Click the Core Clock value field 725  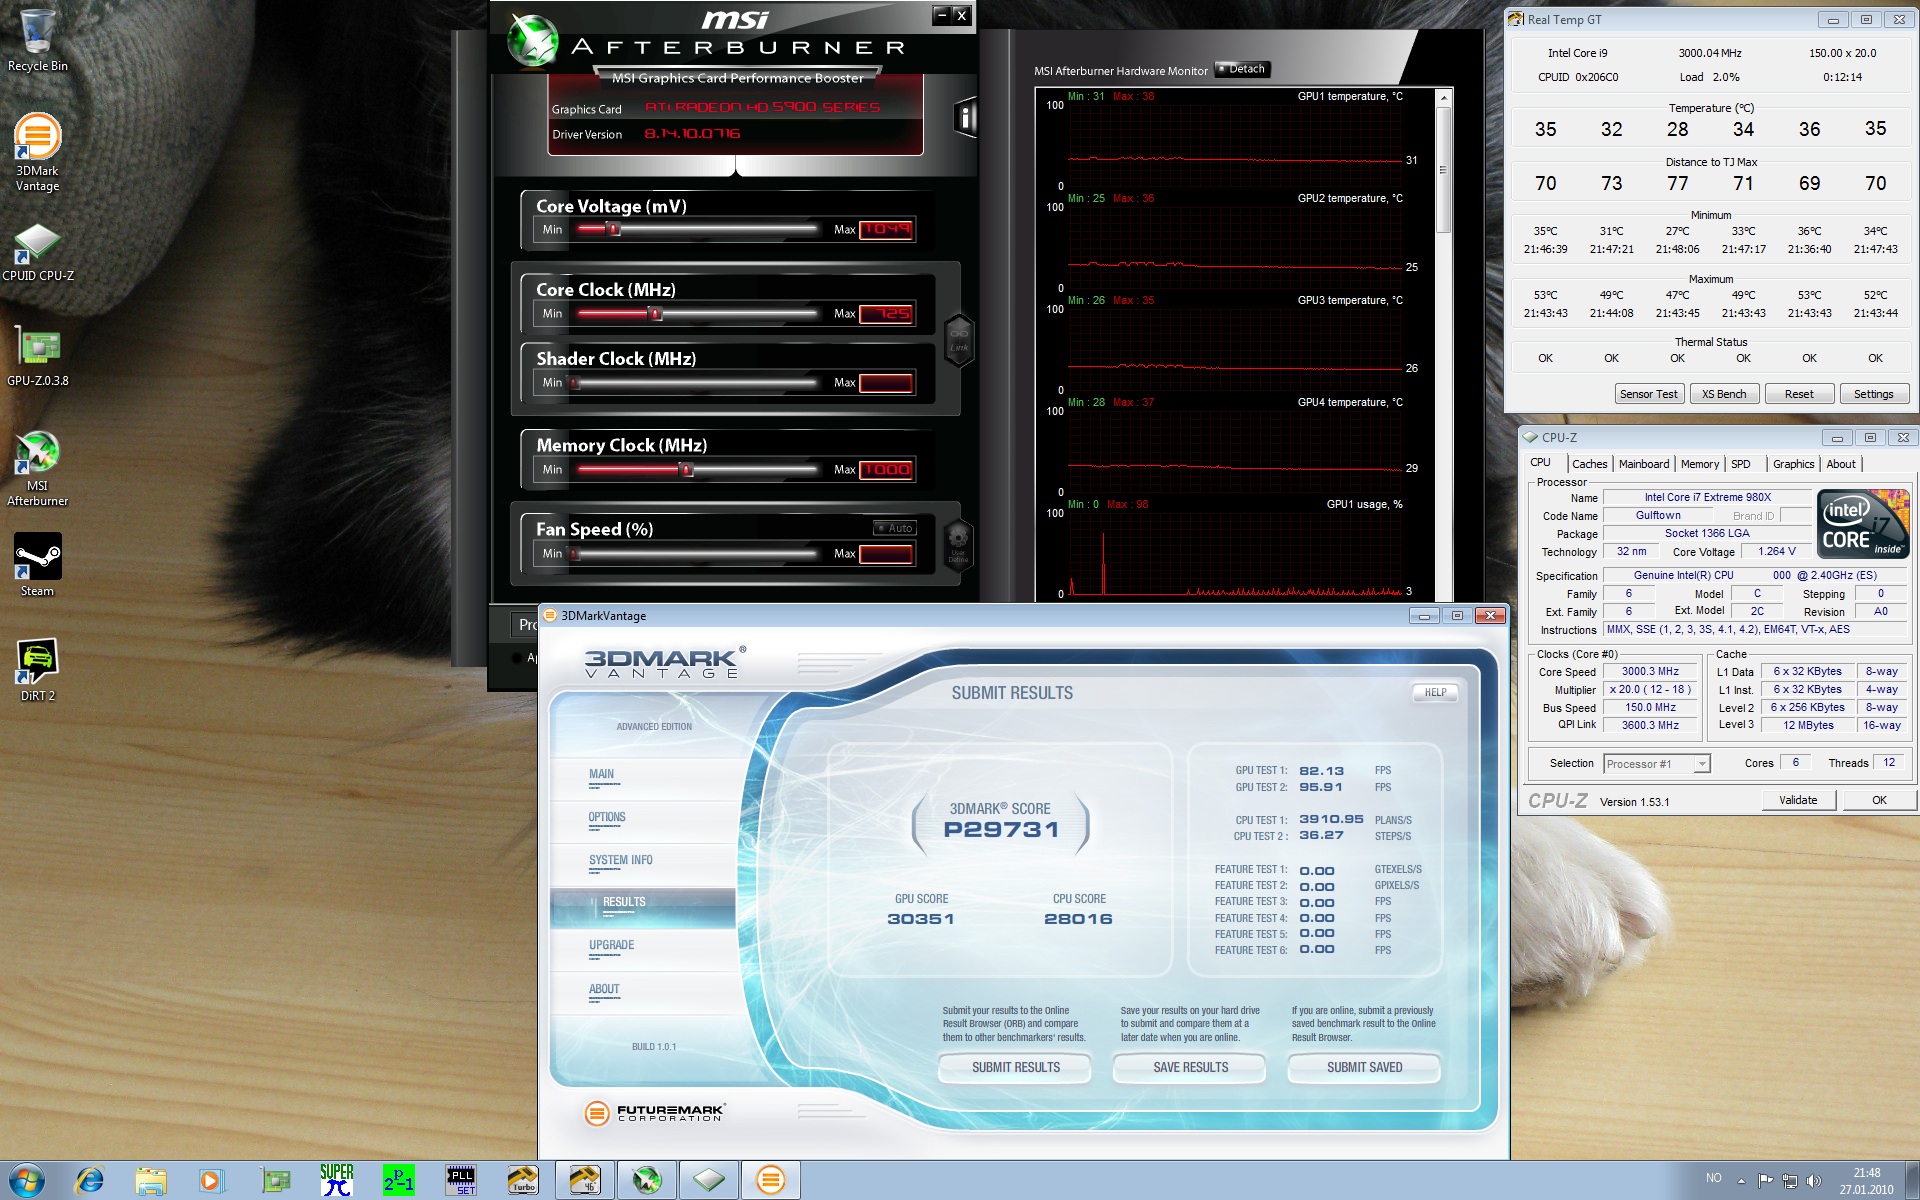click(x=886, y=314)
